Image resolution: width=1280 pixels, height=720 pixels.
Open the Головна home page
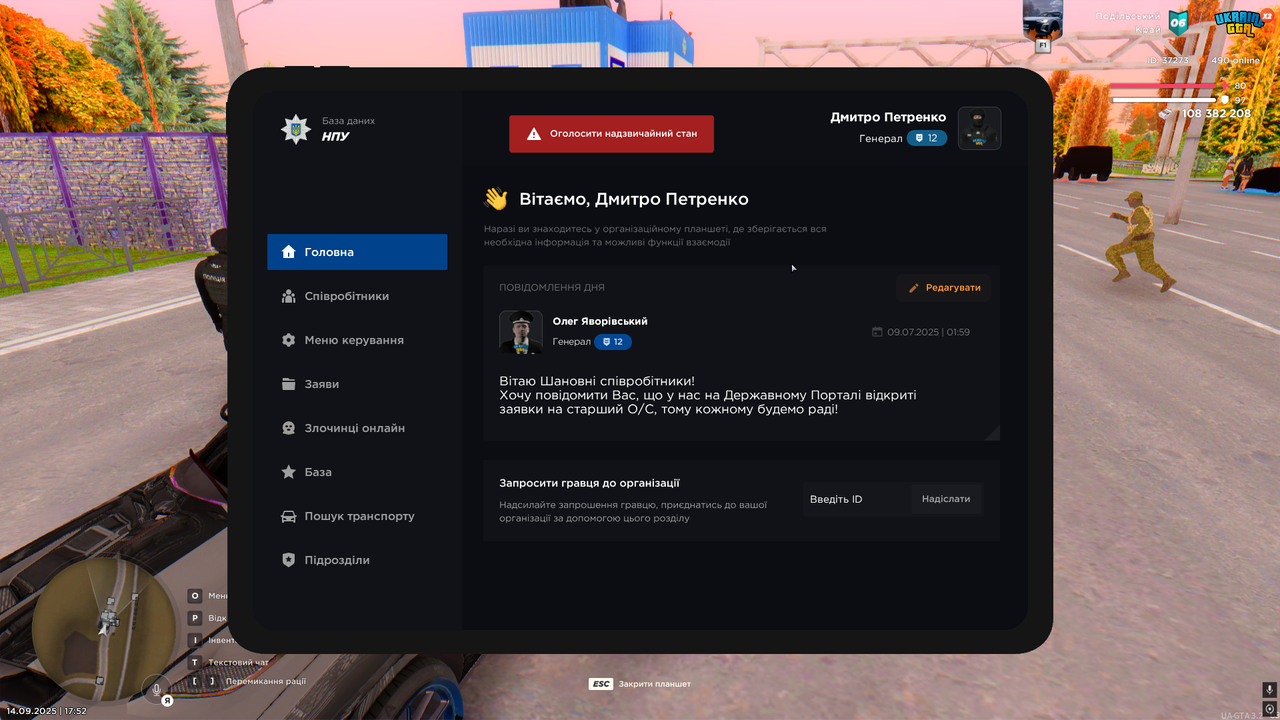point(357,252)
